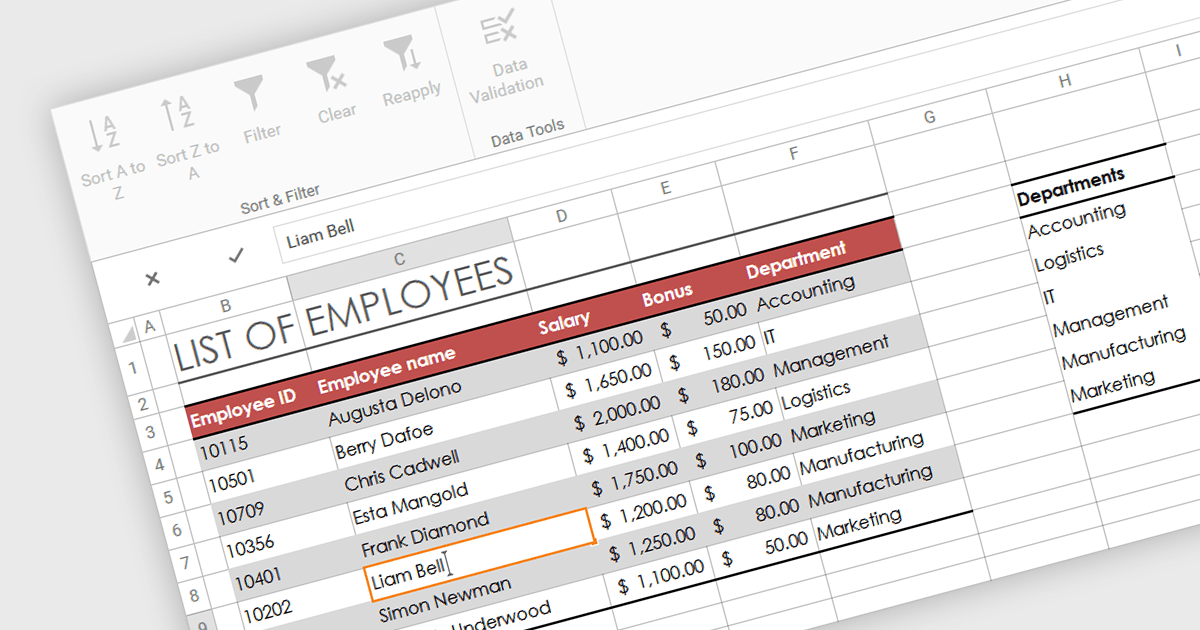This screenshot has width=1200, height=630.
Task: Select Accounting in the Departments list
Action: point(1076,220)
